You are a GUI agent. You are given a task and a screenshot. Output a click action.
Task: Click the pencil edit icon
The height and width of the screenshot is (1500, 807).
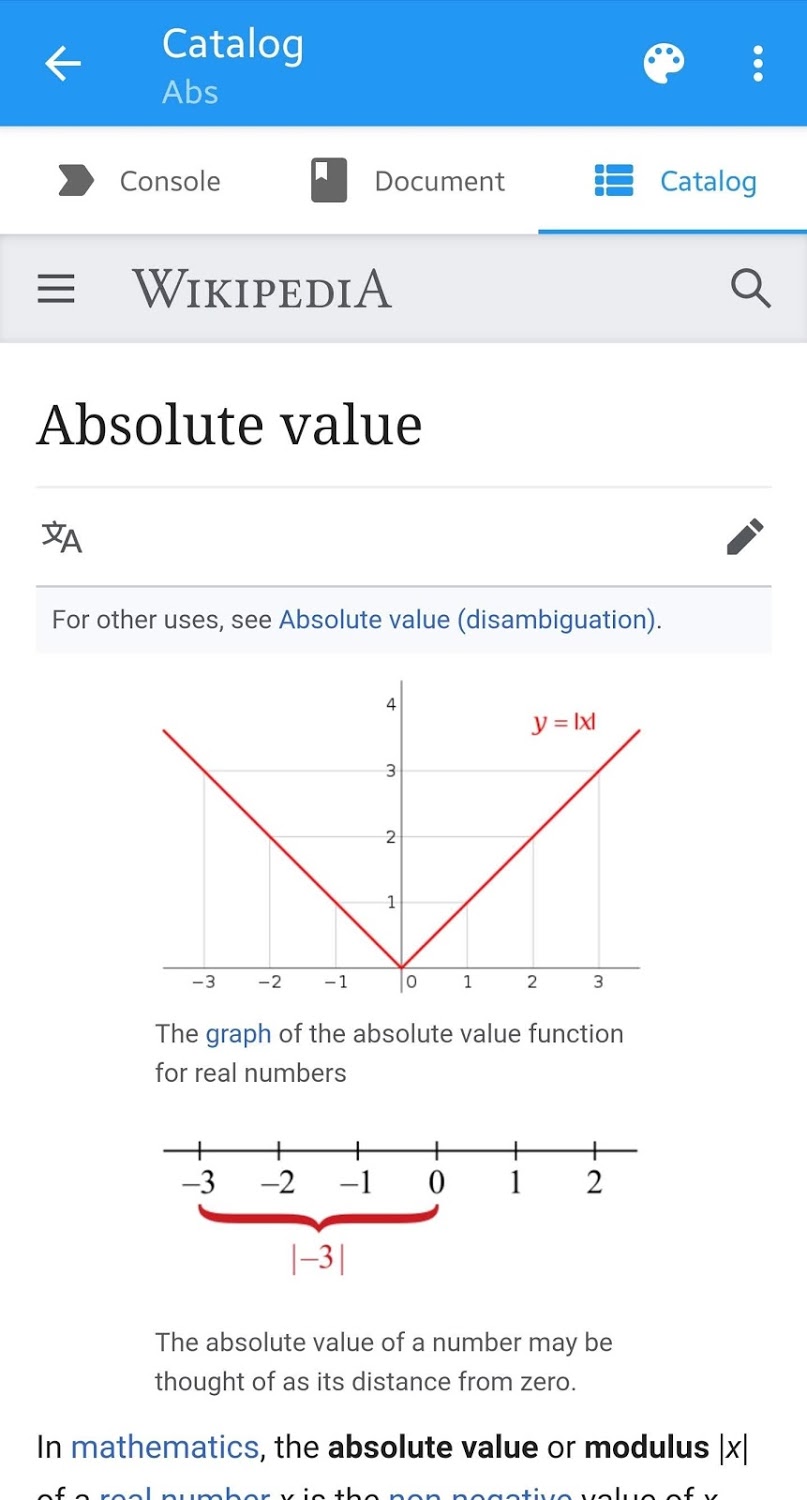point(745,537)
